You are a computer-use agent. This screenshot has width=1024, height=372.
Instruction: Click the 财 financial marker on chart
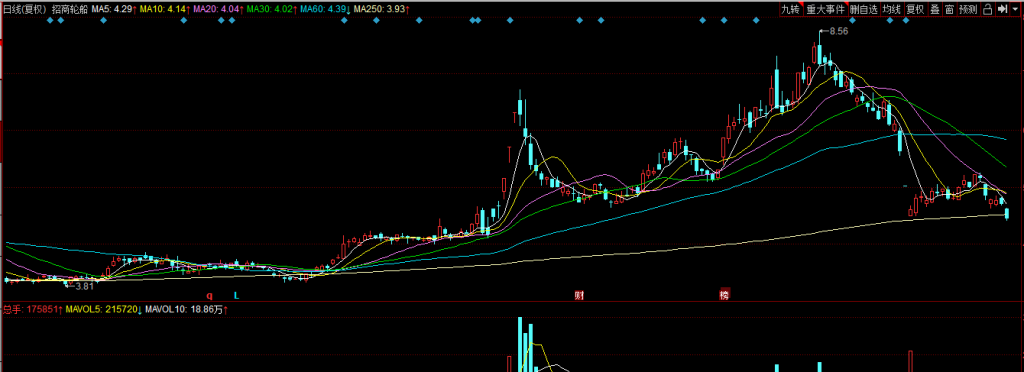click(x=579, y=295)
